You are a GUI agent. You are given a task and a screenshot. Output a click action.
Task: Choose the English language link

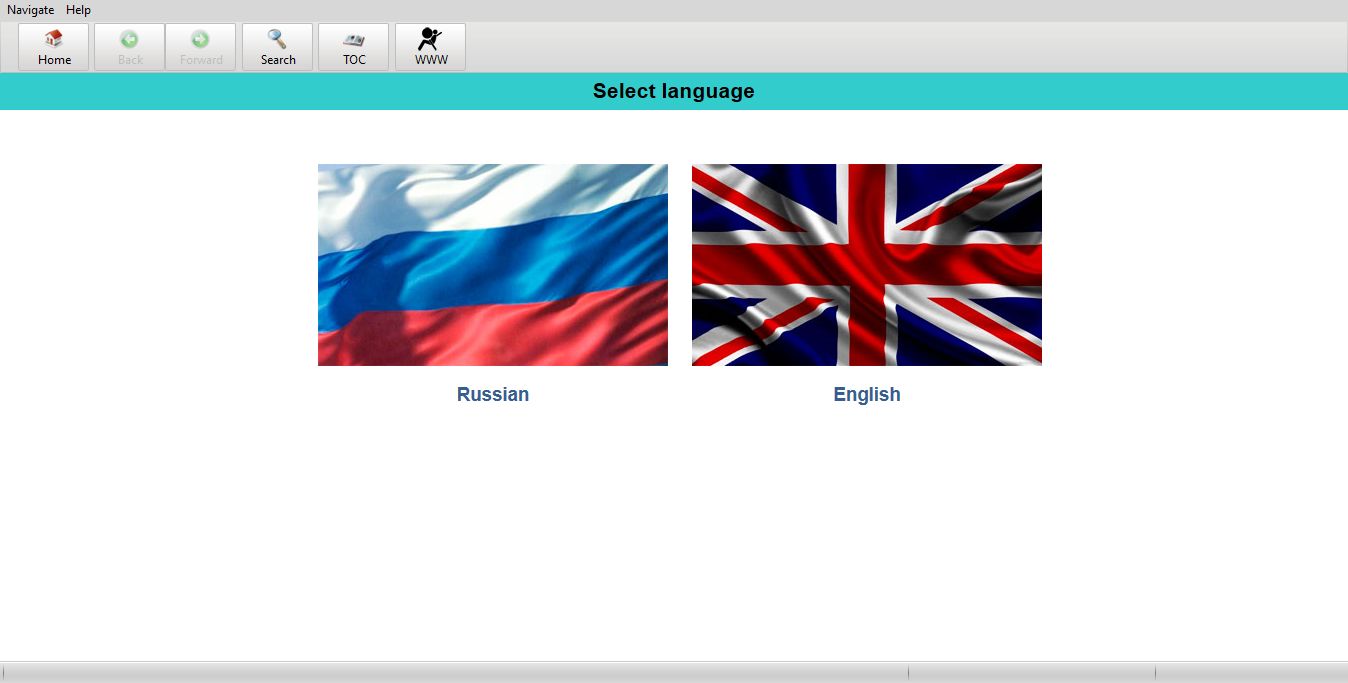click(x=867, y=394)
